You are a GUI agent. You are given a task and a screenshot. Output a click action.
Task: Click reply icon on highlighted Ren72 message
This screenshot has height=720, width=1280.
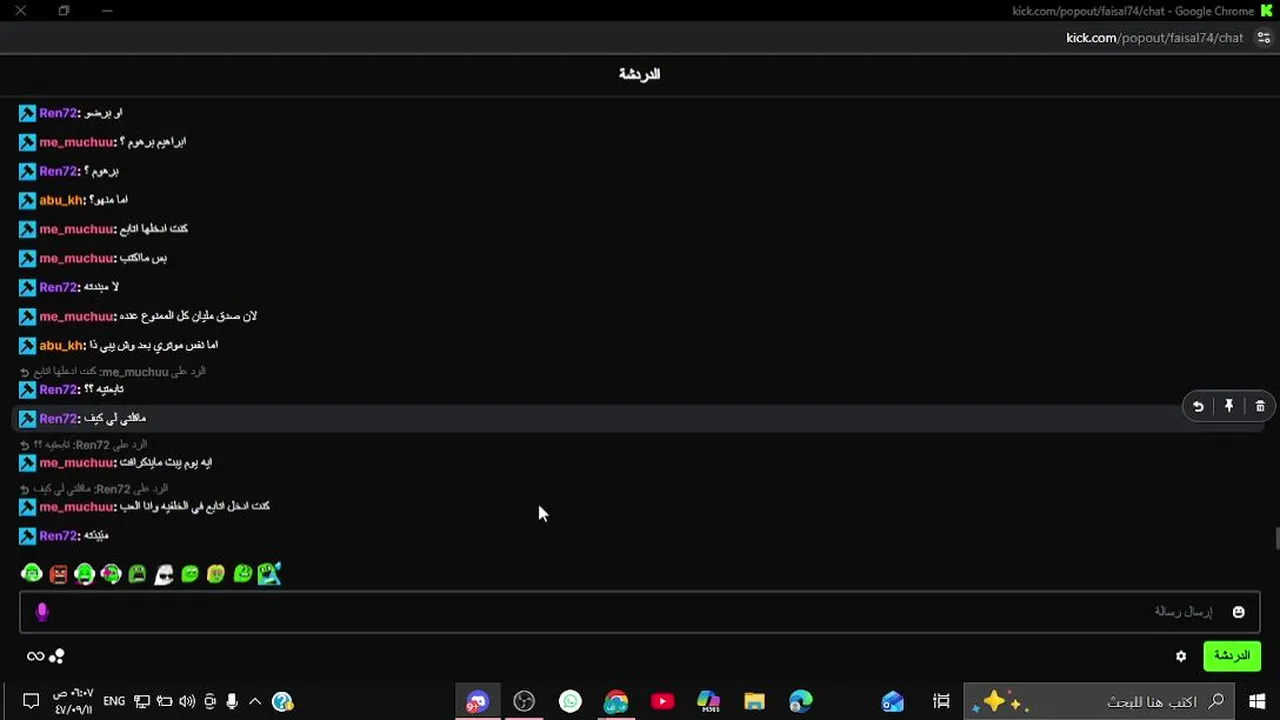pos(1198,406)
